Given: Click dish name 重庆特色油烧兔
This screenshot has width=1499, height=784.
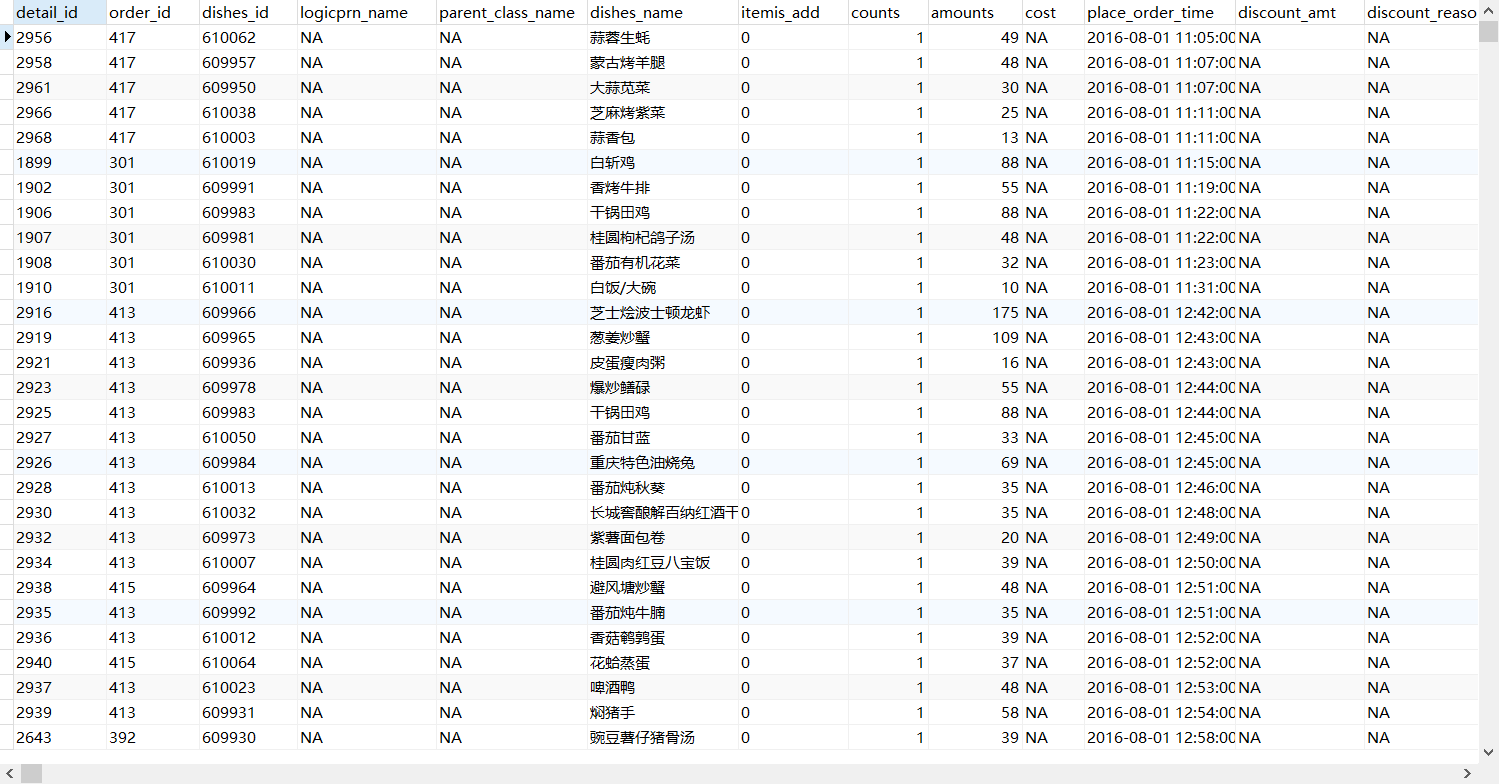Looking at the screenshot, I should (642, 462).
